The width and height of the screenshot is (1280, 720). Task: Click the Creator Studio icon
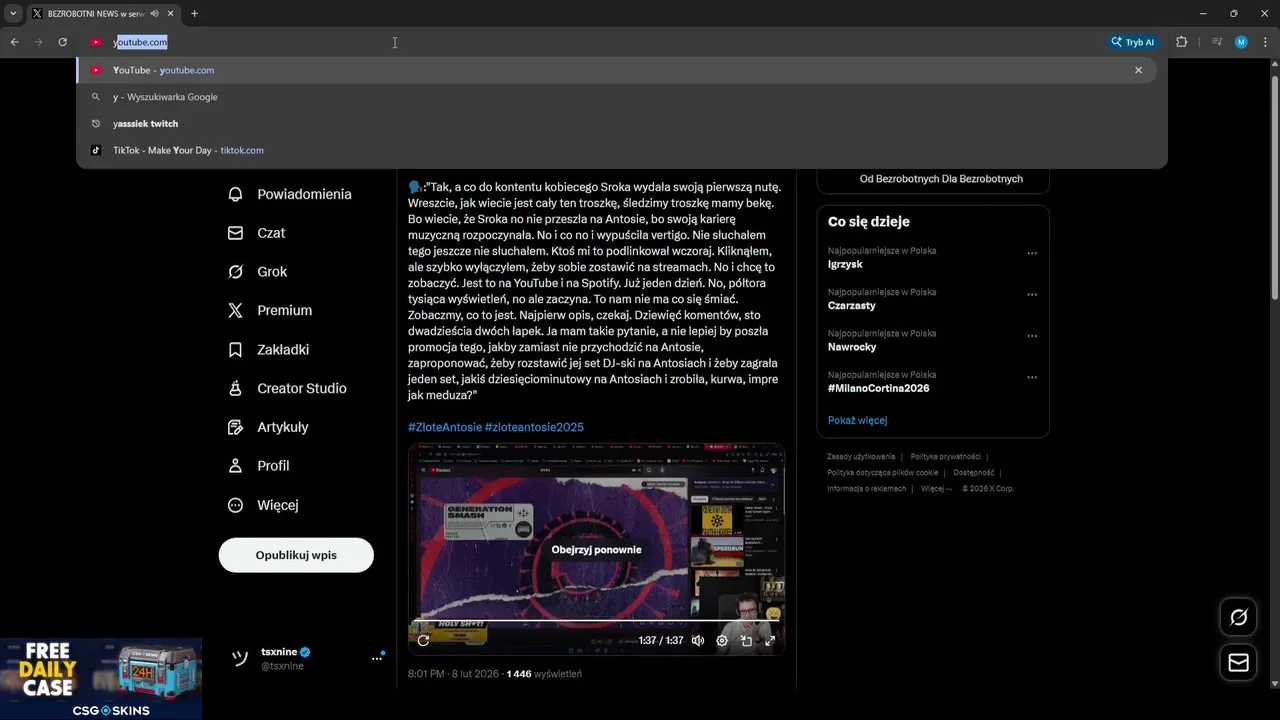click(x=235, y=388)
